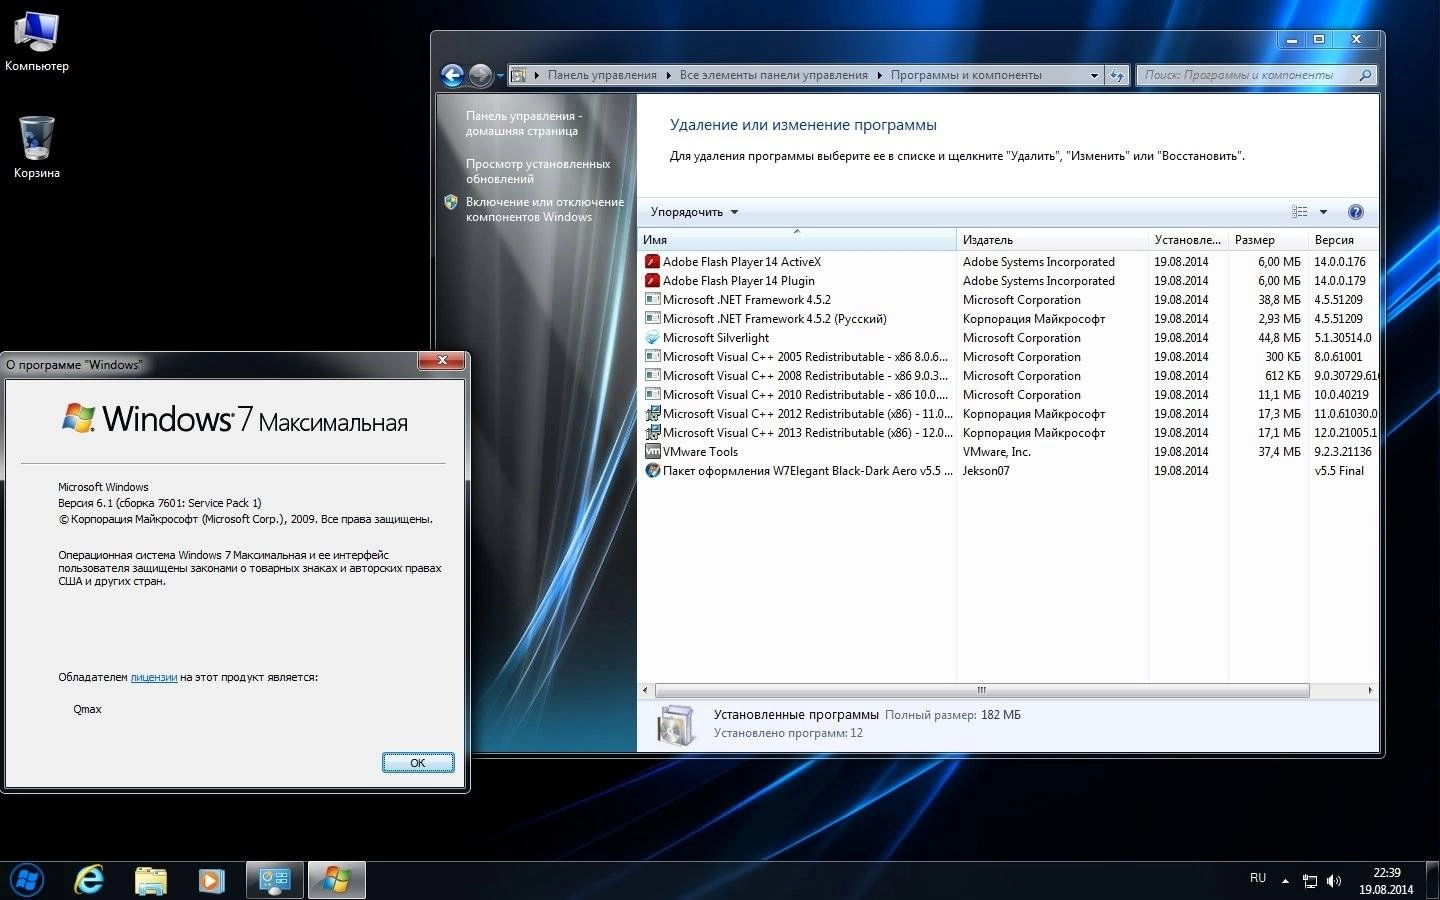
Task: Sort by the Издатель column header
Action: pos(1052,240)
